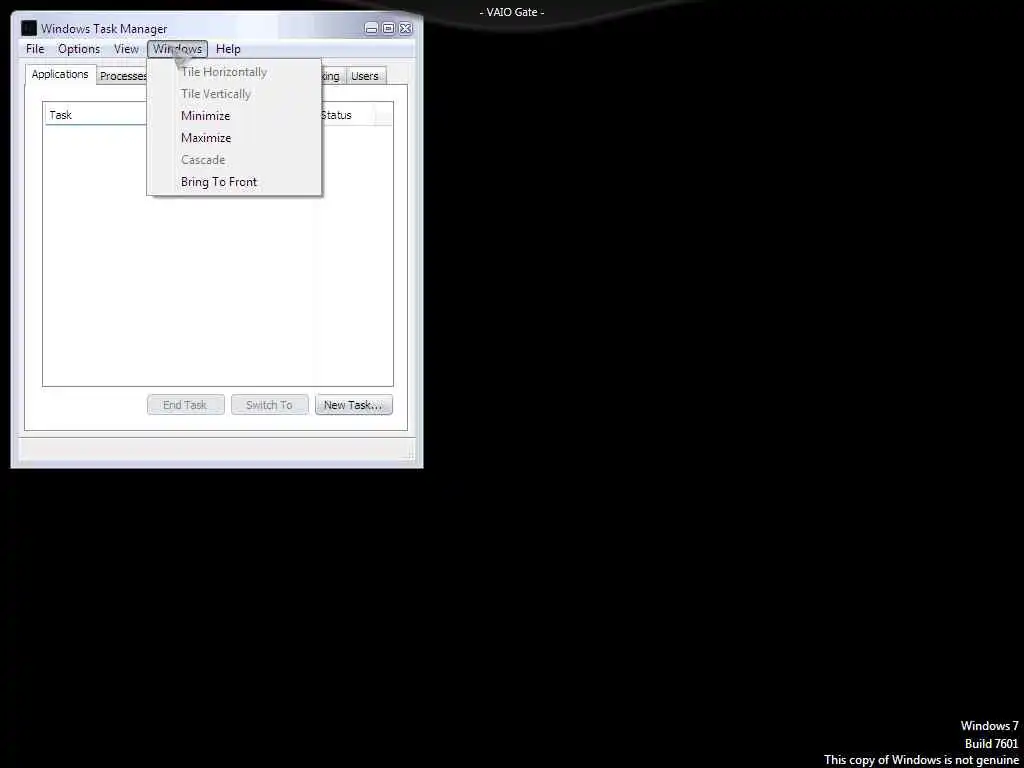Close the Task Manager window

(x=406, y=28)
